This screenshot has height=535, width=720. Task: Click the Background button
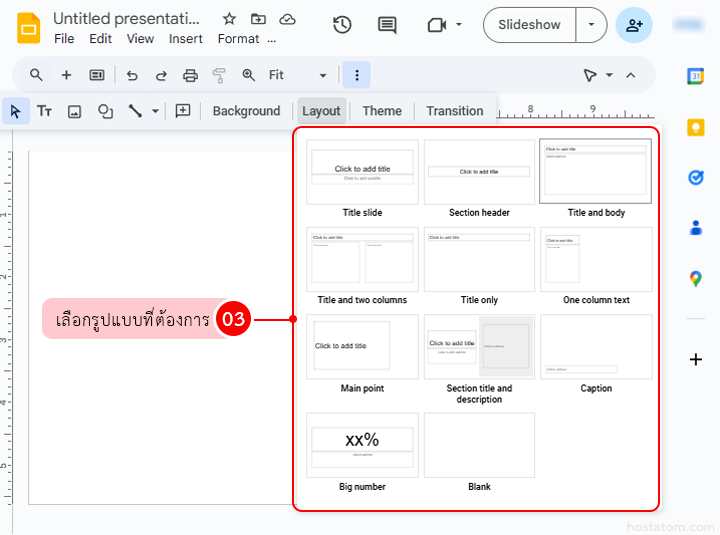click(x=246, y=111)
